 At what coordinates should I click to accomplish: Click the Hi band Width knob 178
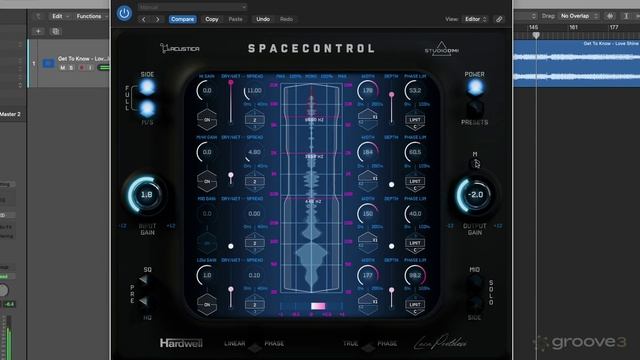pos(367,90)
